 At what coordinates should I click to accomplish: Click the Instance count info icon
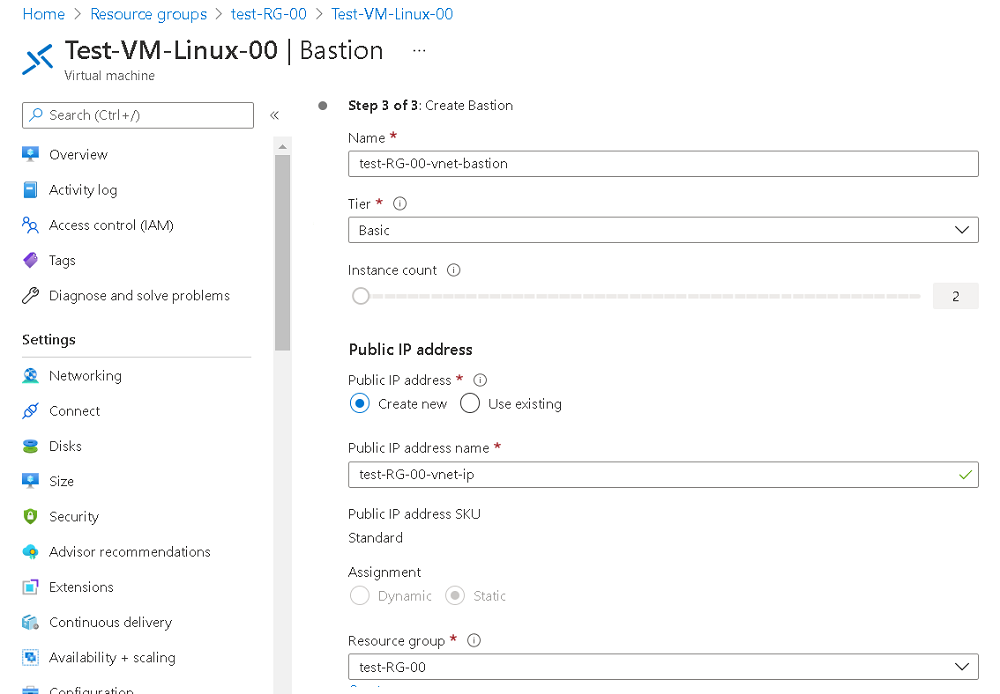(453, 270)
